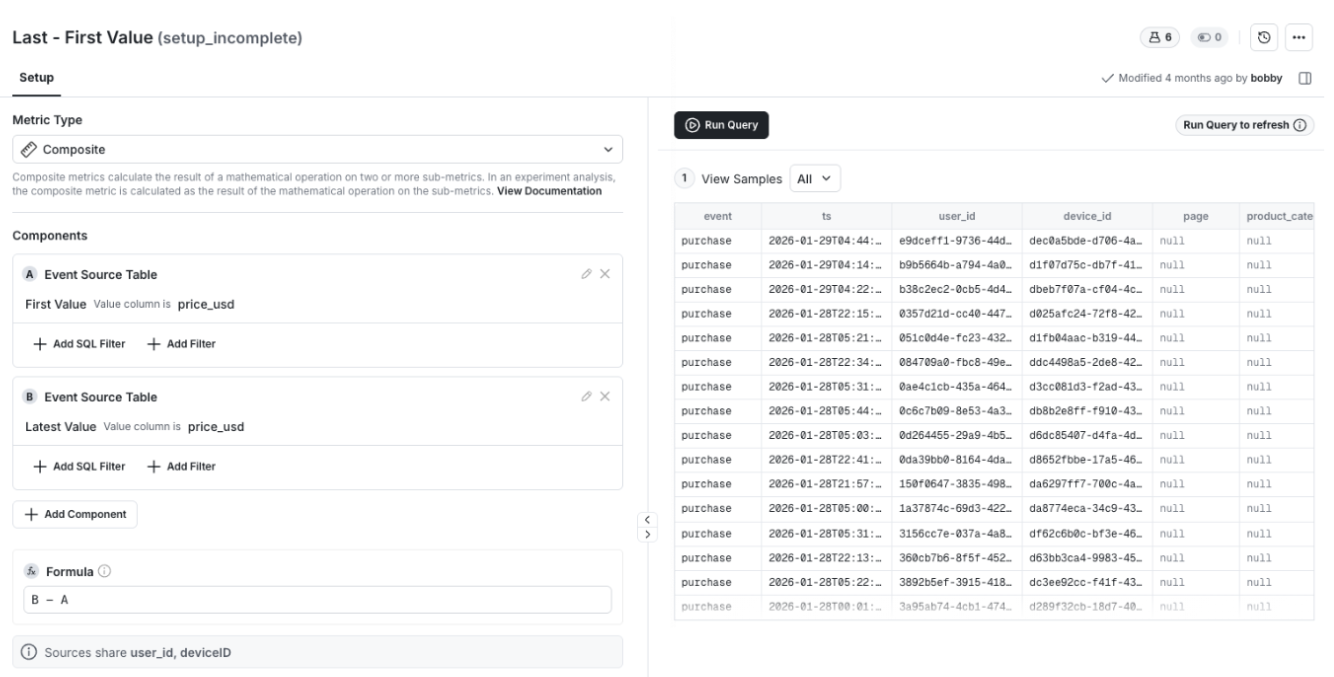The width and height of the screenshot is (1334, 677).
Task: Open the Metric Type Composite dropdown
Action: 317,149
